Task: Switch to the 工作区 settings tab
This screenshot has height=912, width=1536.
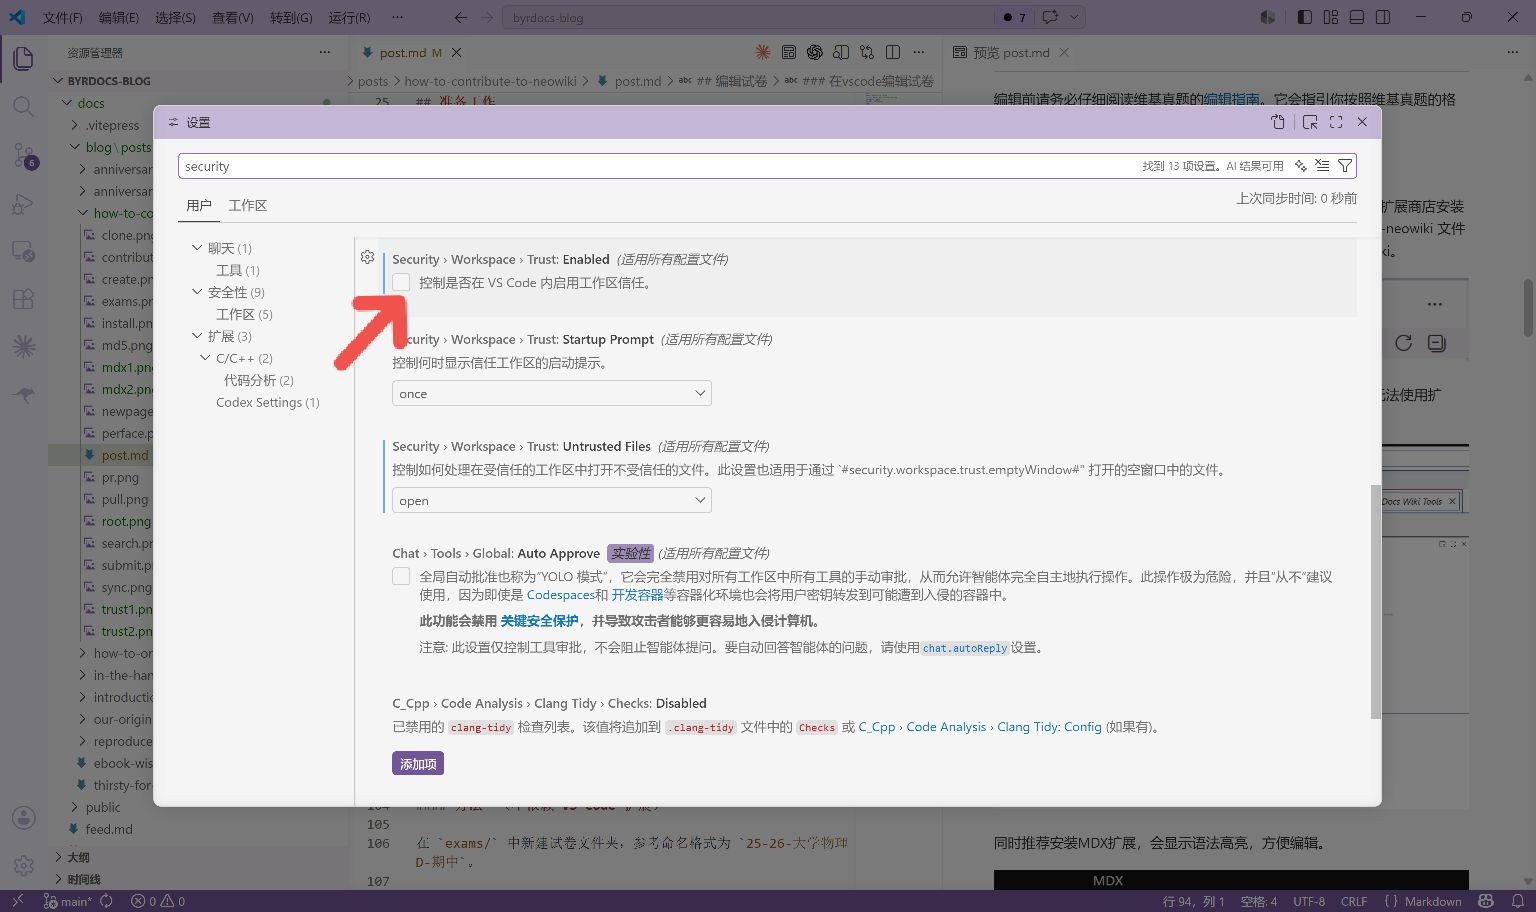Action: pyautogui.click(x=247, y=205)
